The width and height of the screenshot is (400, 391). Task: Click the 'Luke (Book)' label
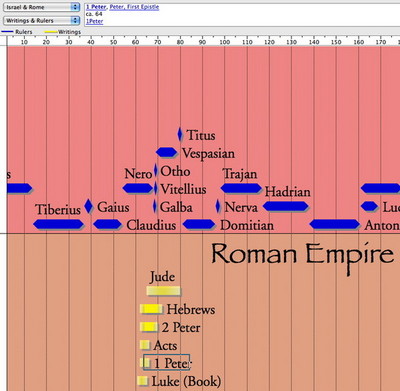pyautogui.click(x=186, y=381)
